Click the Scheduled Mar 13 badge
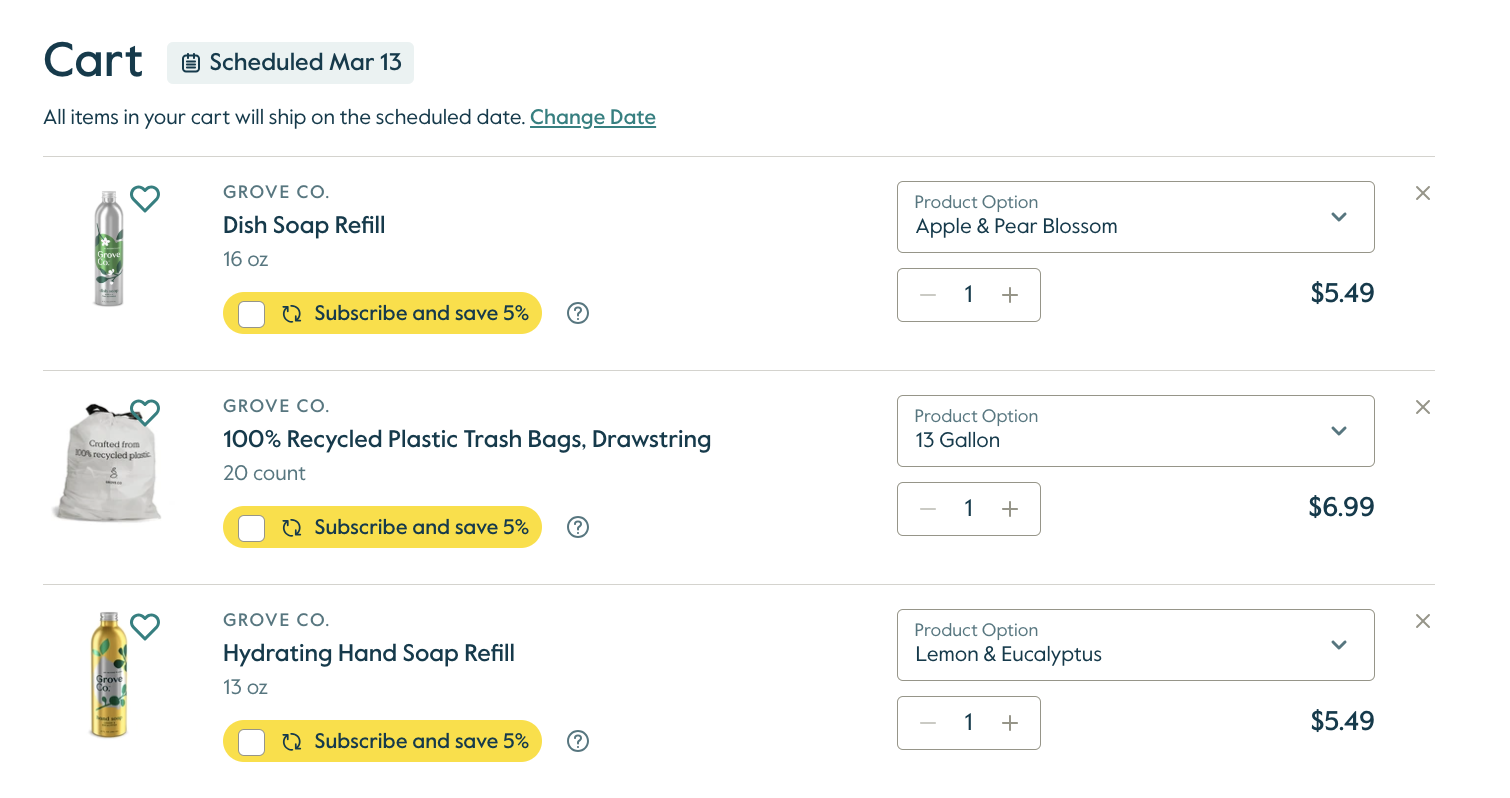This screenshot has width=1510, height=798. pyautogui.click(x=290, y=62)
